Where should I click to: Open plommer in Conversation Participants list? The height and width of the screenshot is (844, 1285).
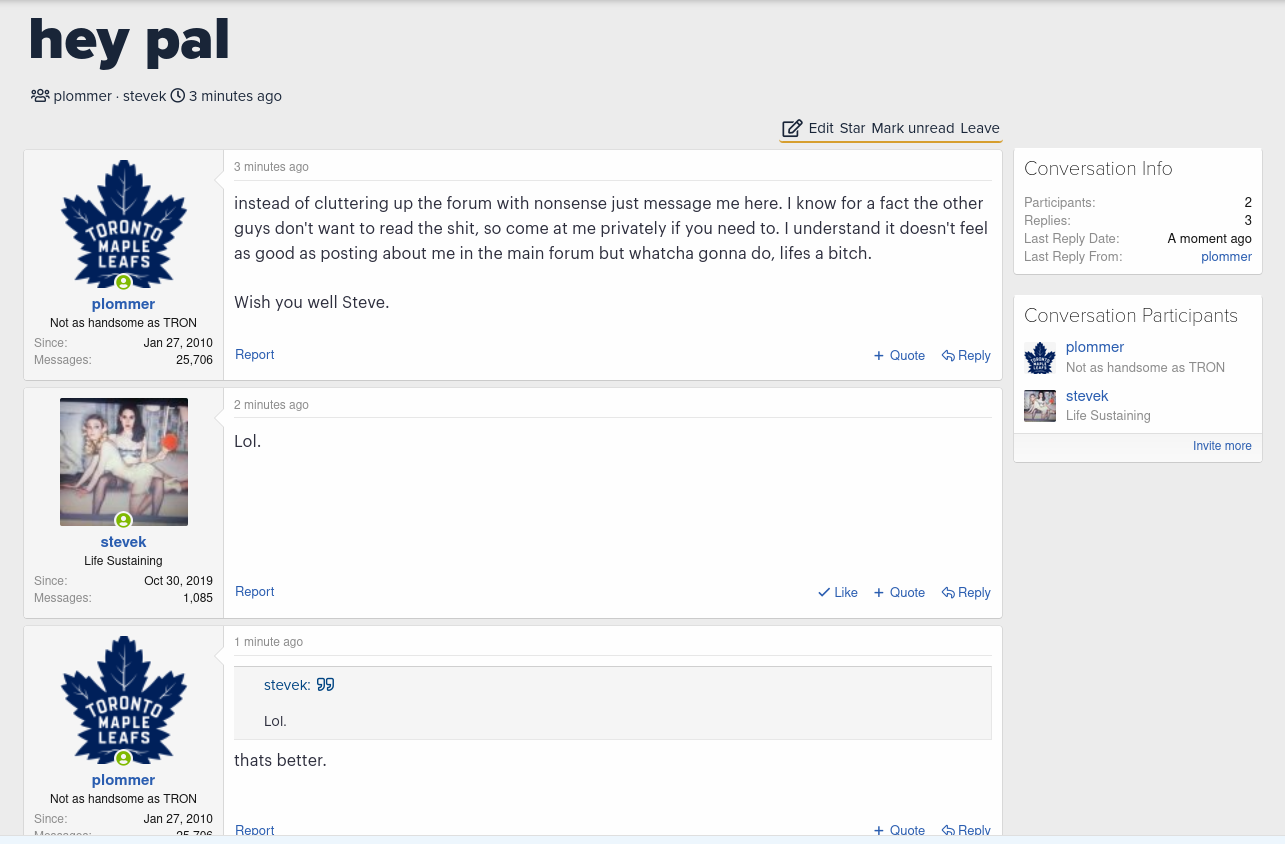pos(1095,347)
